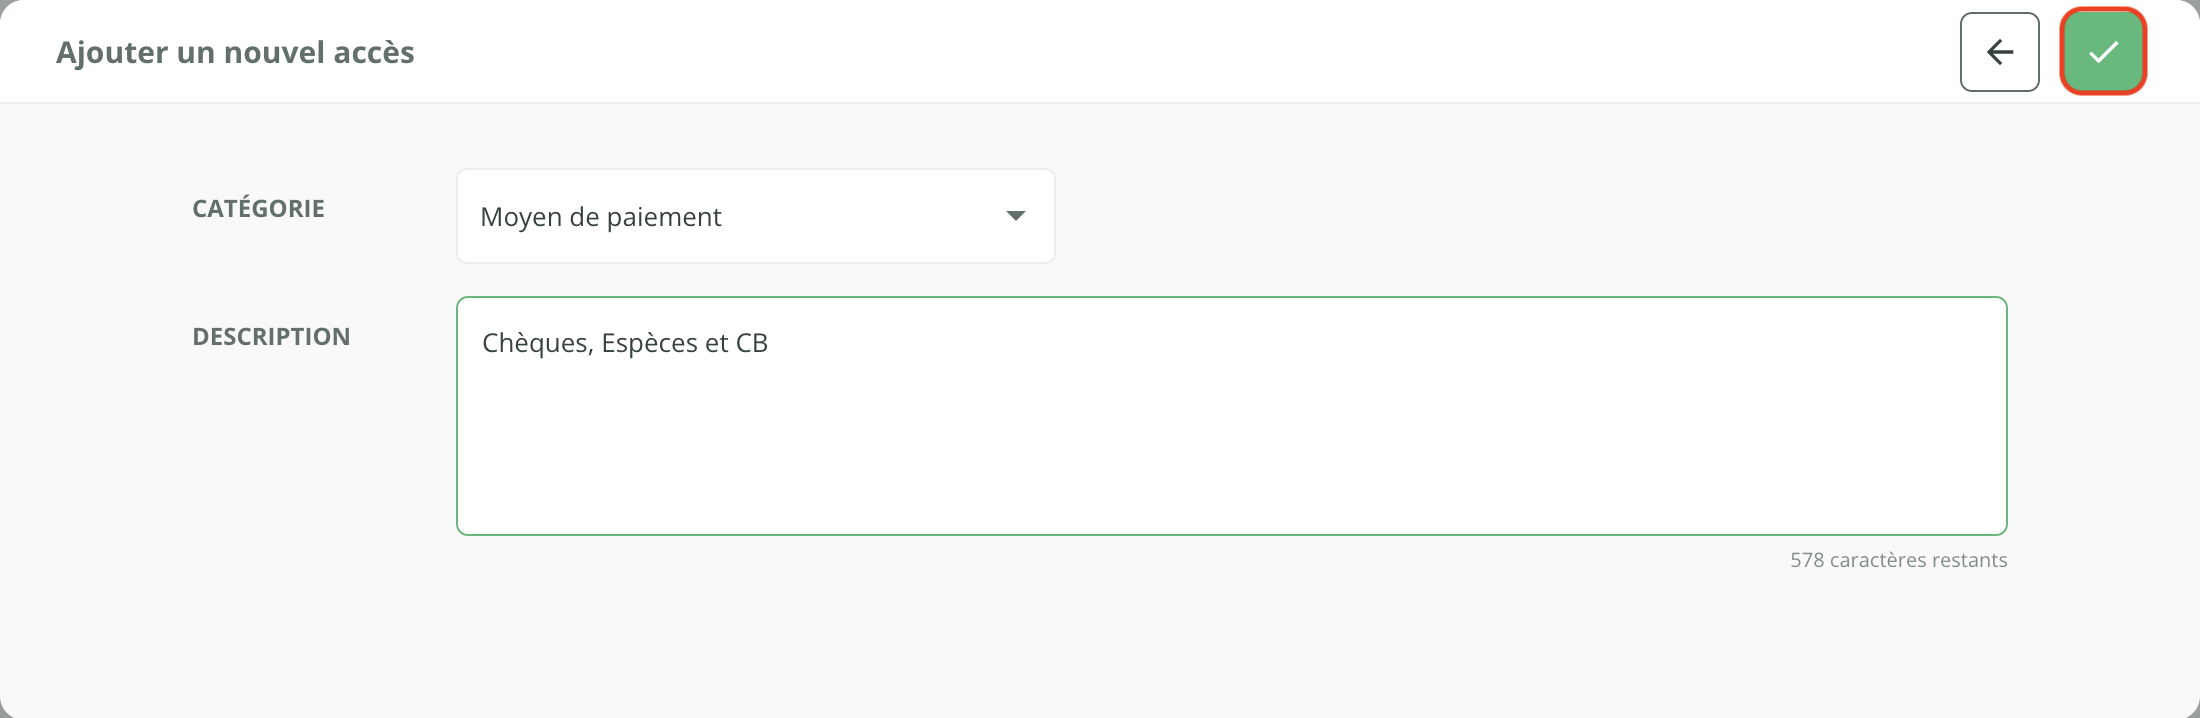Click the back arrow icon

click(1999, 52)
